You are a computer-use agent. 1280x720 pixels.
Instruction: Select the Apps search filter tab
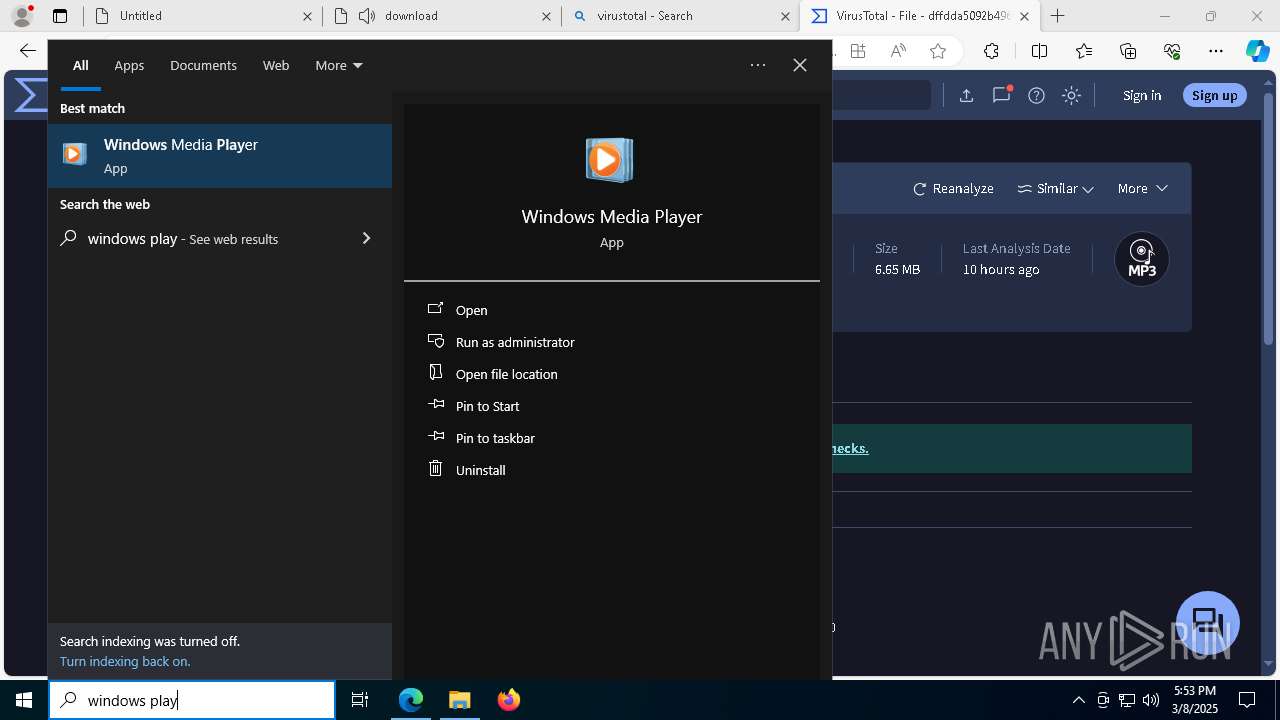[129, 65]
